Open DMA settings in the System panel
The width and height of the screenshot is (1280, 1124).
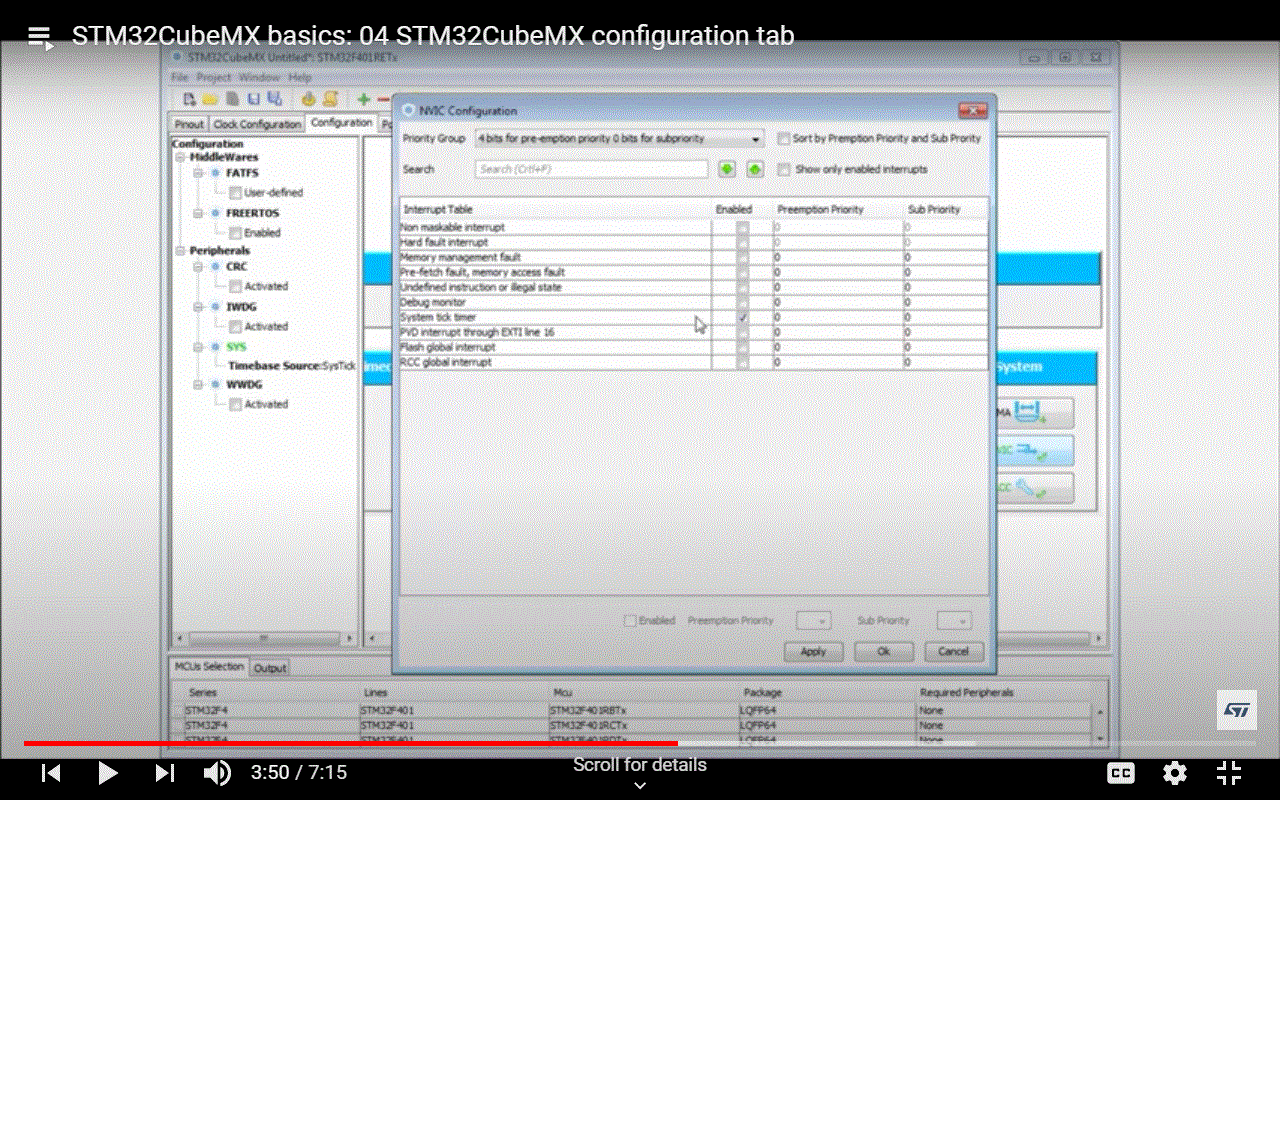(x=1035, y=412)
